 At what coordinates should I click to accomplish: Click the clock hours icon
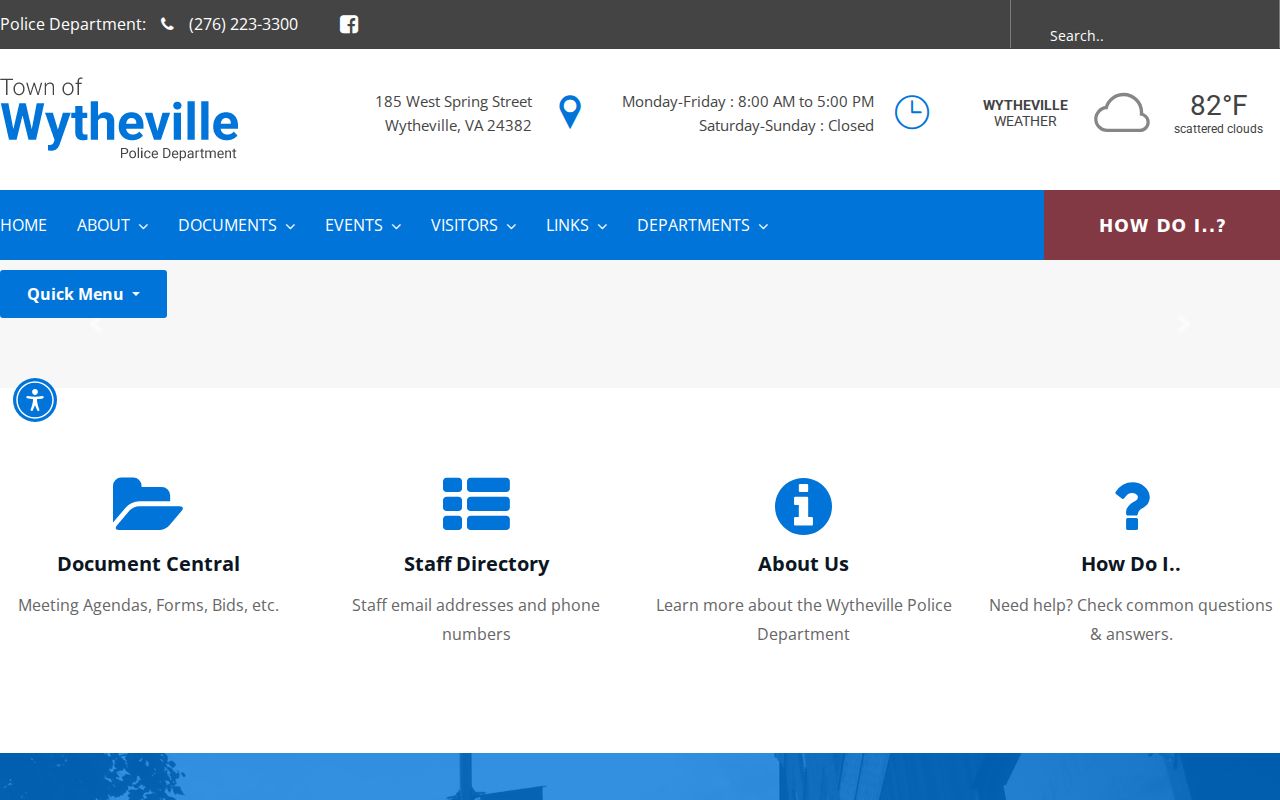[911, 112]
